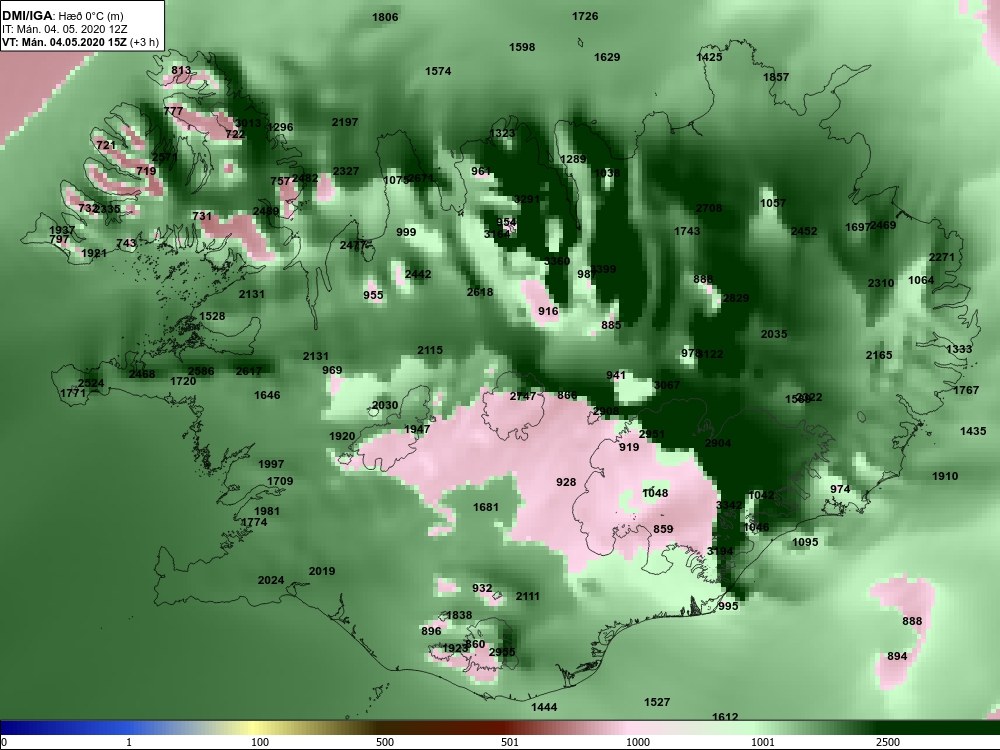Select the 1598 height label
This screenshot has width=1000, height=750.
pos(522,47)
